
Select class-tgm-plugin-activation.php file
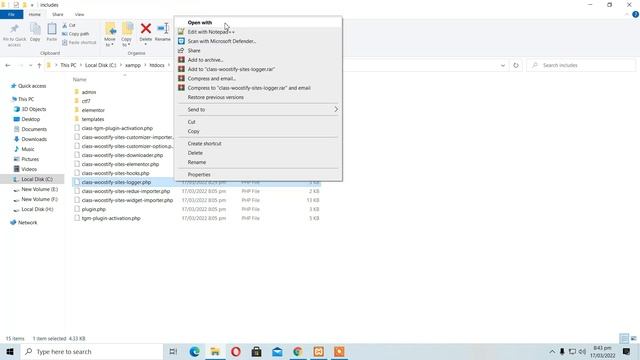point(117,128)
